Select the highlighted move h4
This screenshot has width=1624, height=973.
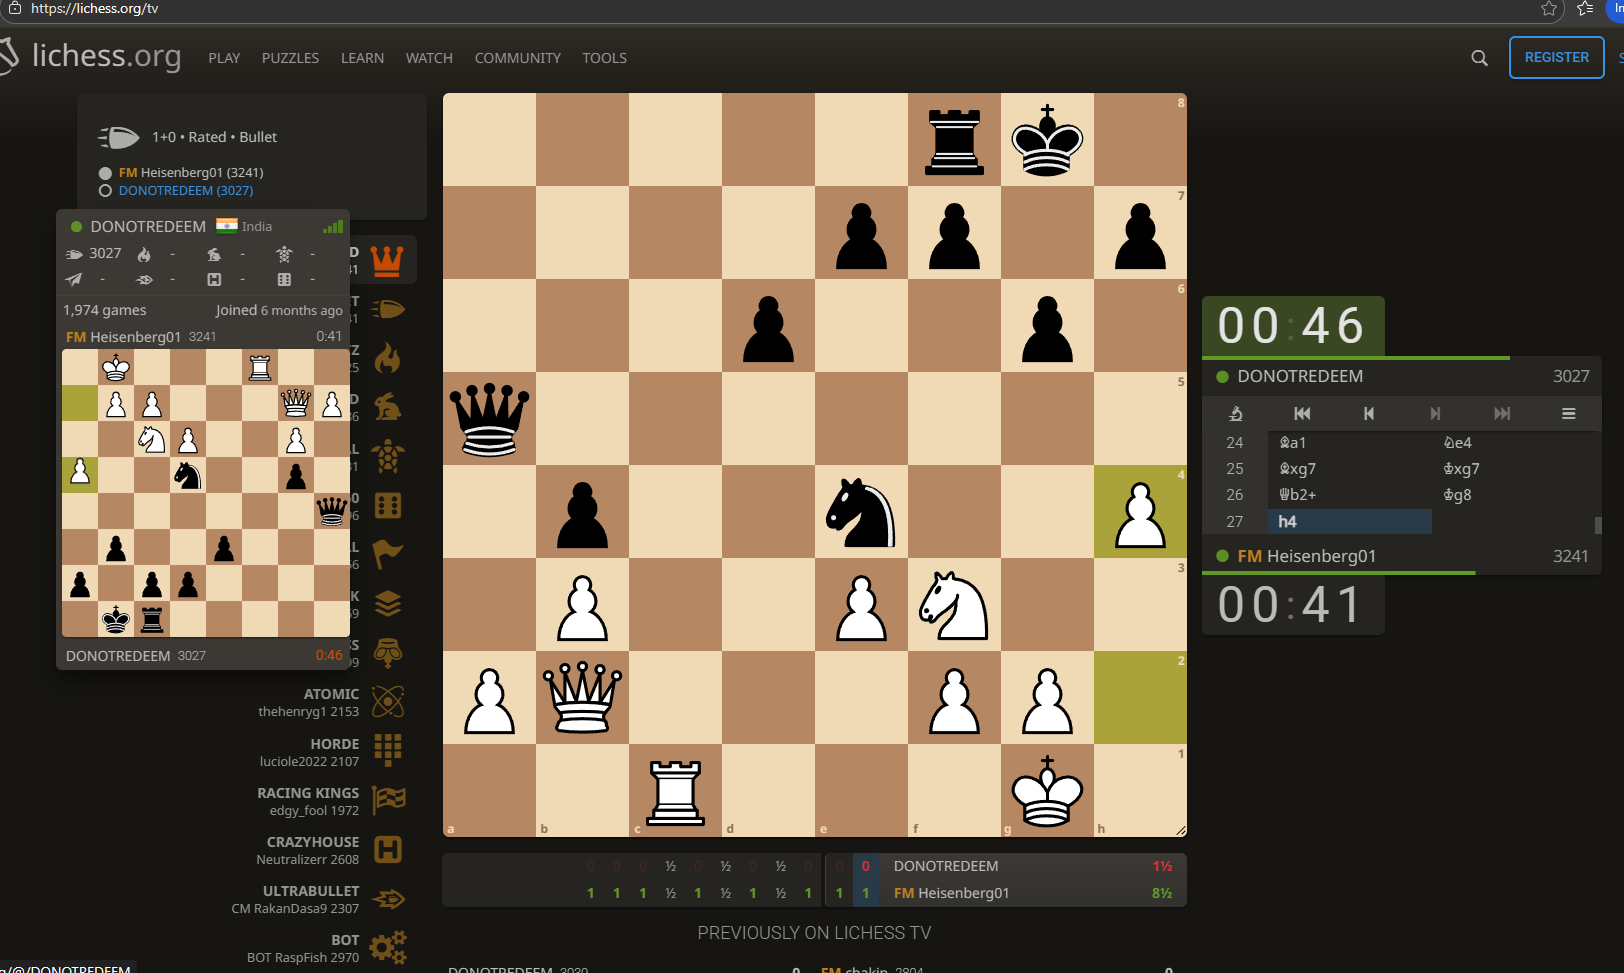click(x=1350, y=522)
